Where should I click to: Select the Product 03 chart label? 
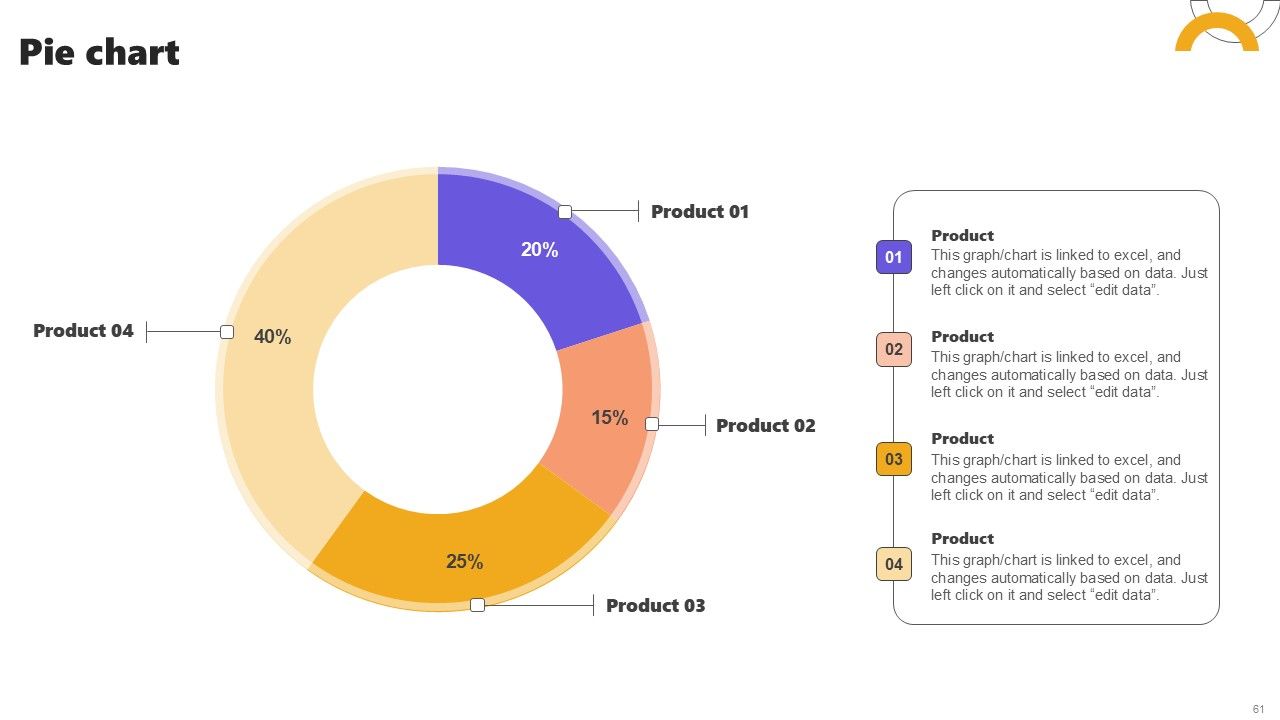(656, 606)
